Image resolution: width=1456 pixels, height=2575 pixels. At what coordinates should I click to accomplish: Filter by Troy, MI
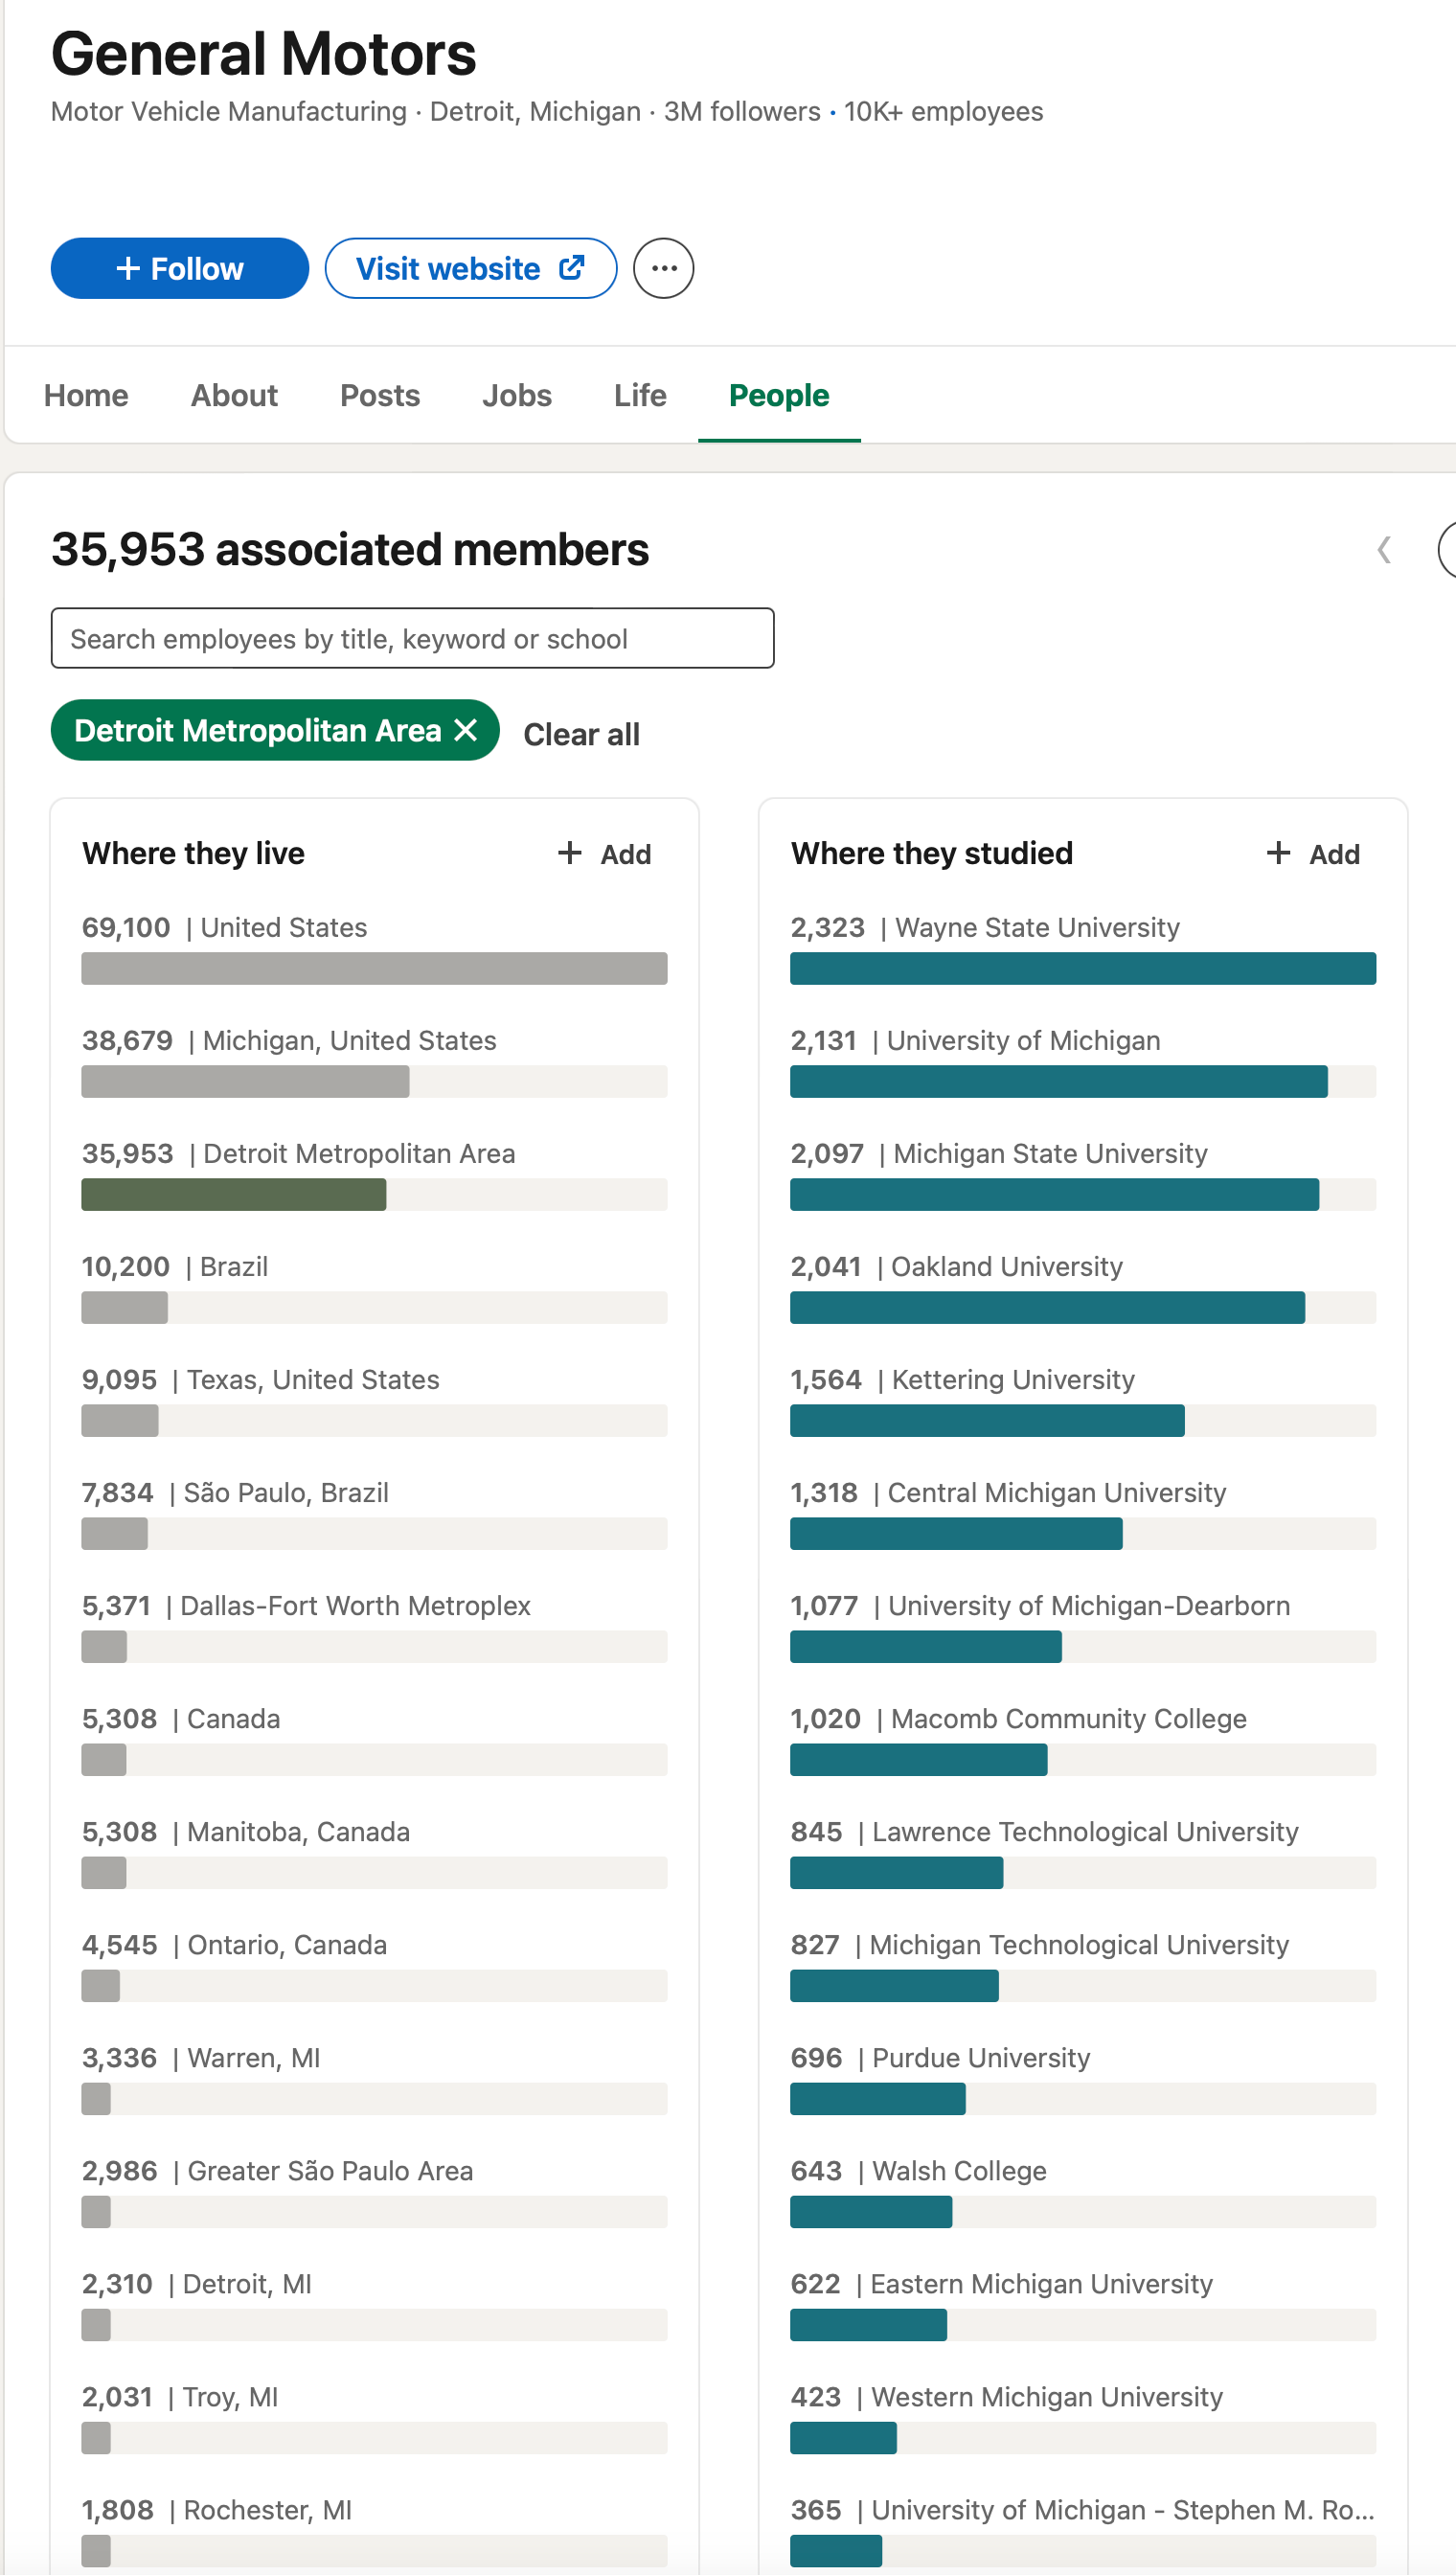pos(374,2417)
